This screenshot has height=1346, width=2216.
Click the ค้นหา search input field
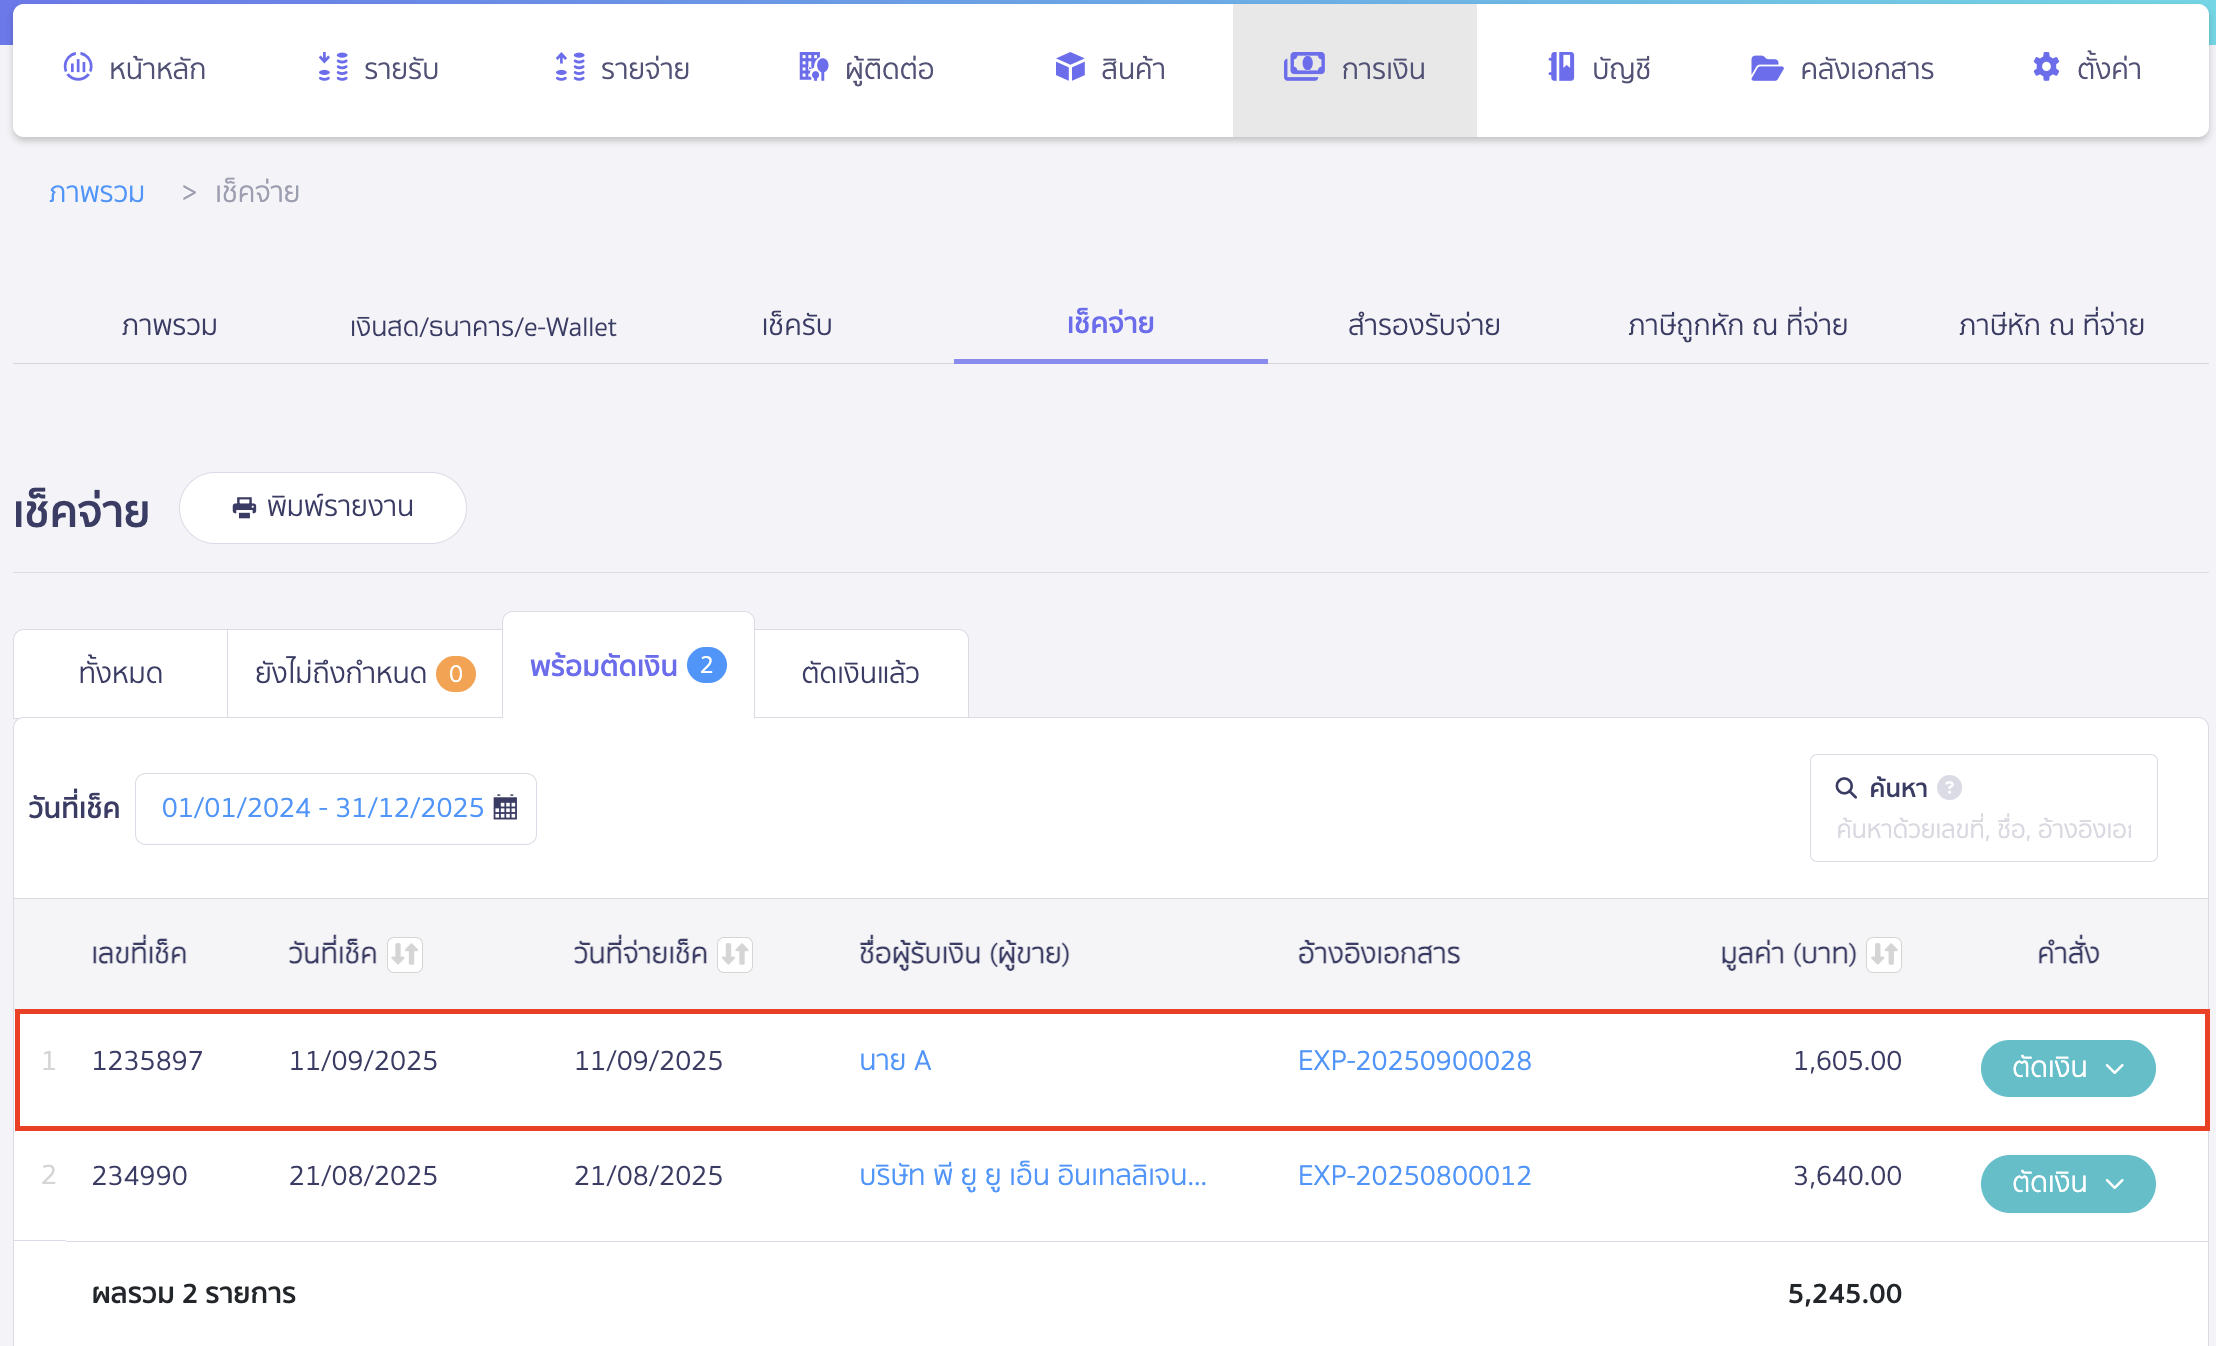pyautogui.click(x=1984, y=829)
